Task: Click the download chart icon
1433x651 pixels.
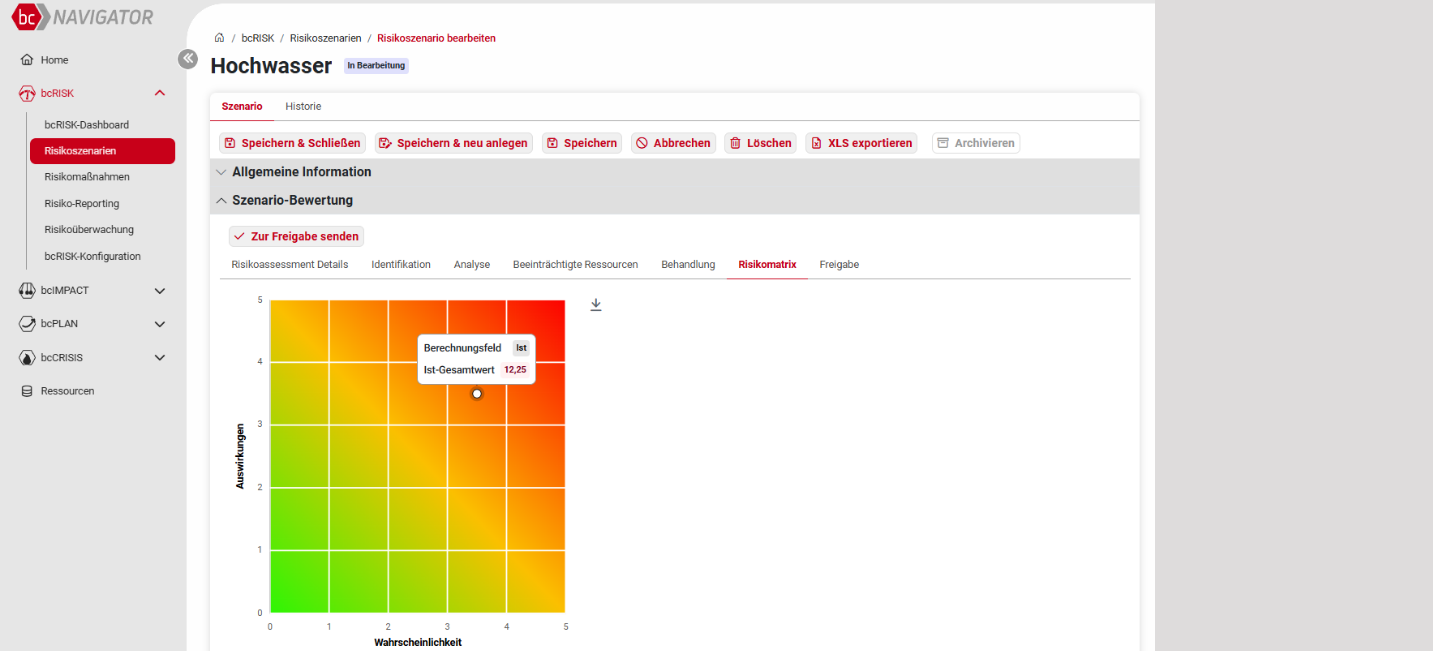Action: click(x=596, y=305)
